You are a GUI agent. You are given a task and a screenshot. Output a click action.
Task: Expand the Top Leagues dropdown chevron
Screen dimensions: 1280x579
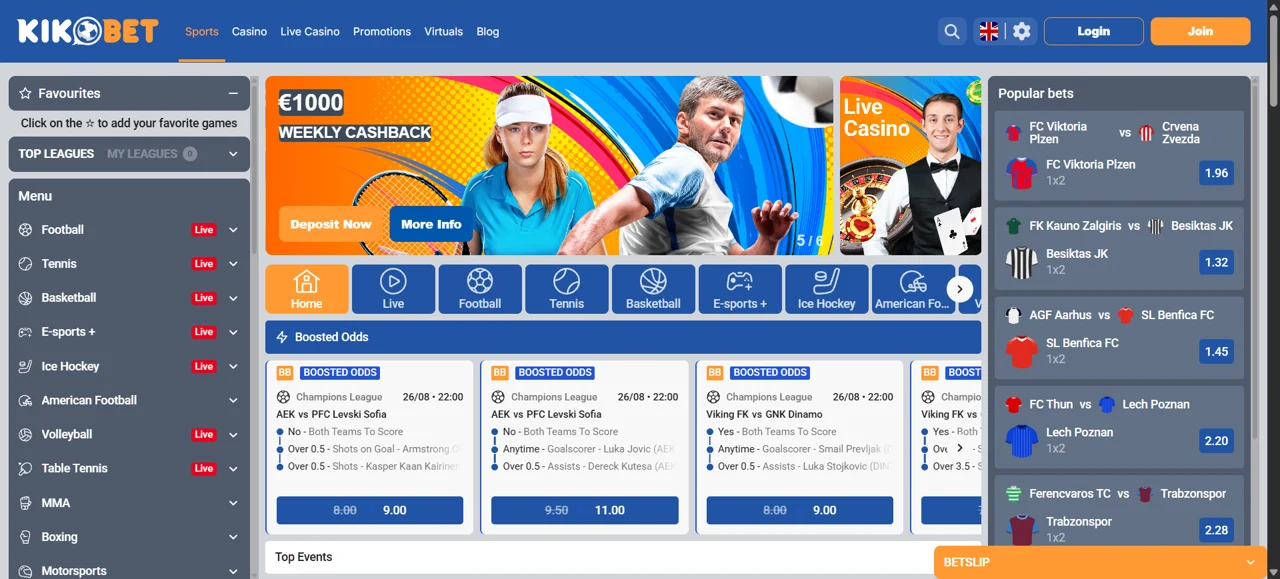click(x=233, y=154)
